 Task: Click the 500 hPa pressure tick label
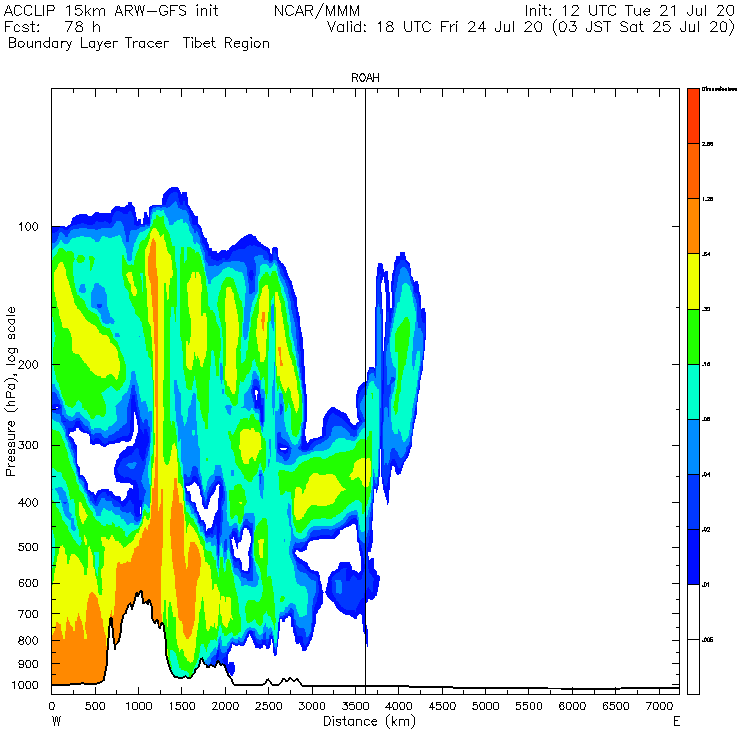click(x=28, y=547)
